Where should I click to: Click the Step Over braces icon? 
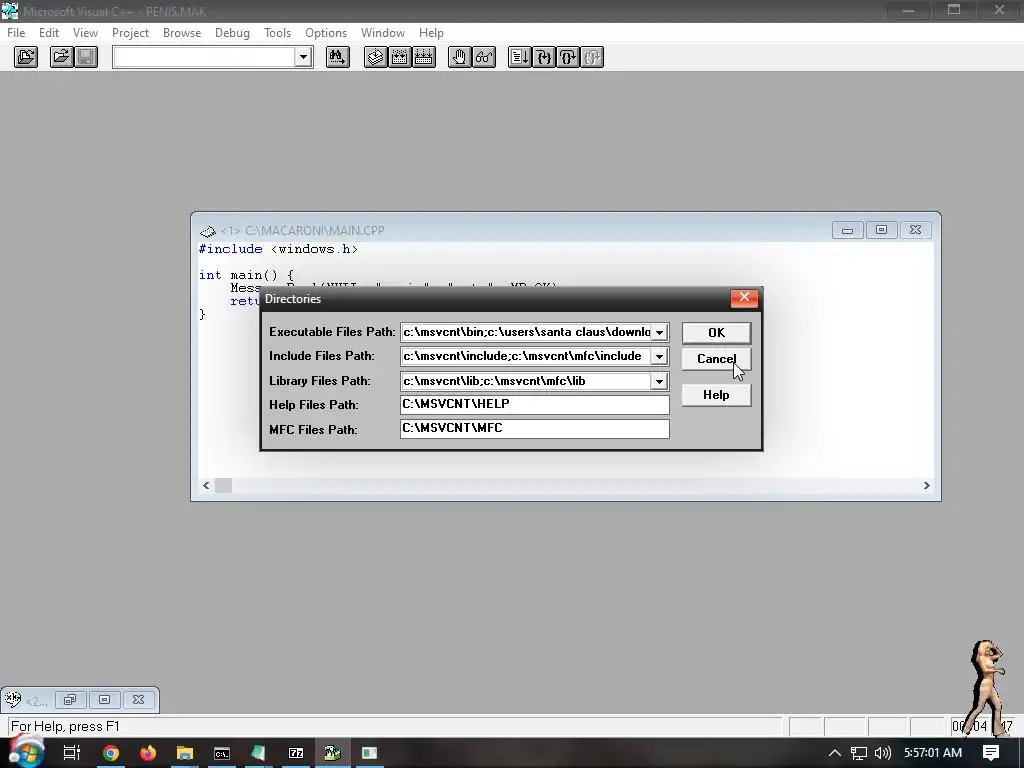pyautogui.click(x=568, y=57)
